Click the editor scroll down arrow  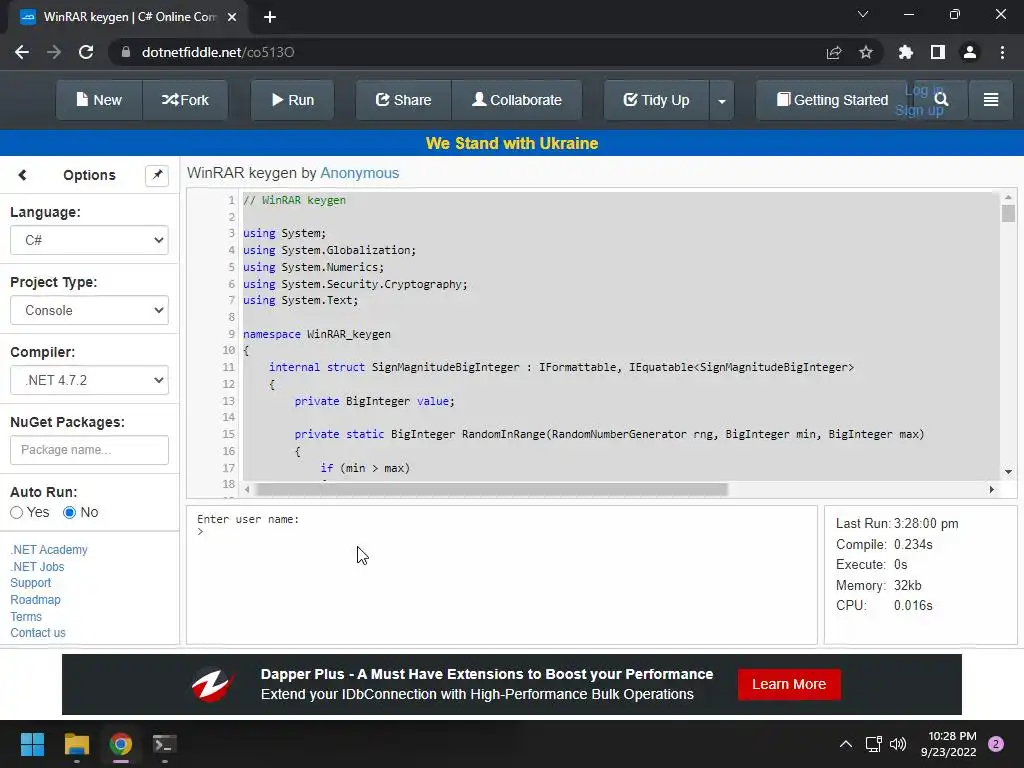pyautogui.click(x=1008, y=472)
